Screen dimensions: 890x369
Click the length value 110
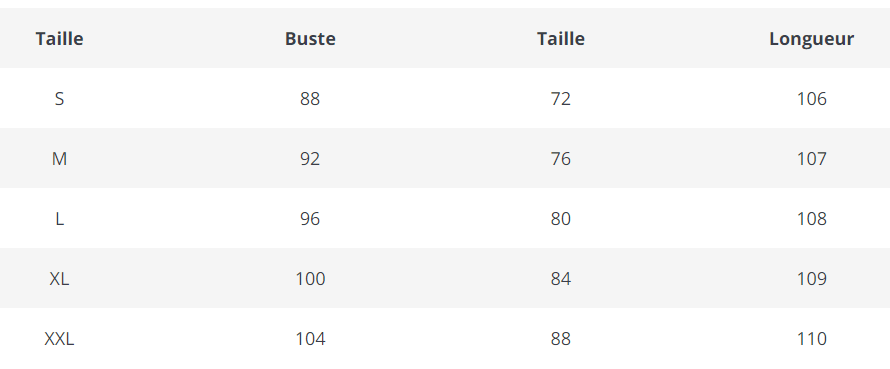coord(811,339)
